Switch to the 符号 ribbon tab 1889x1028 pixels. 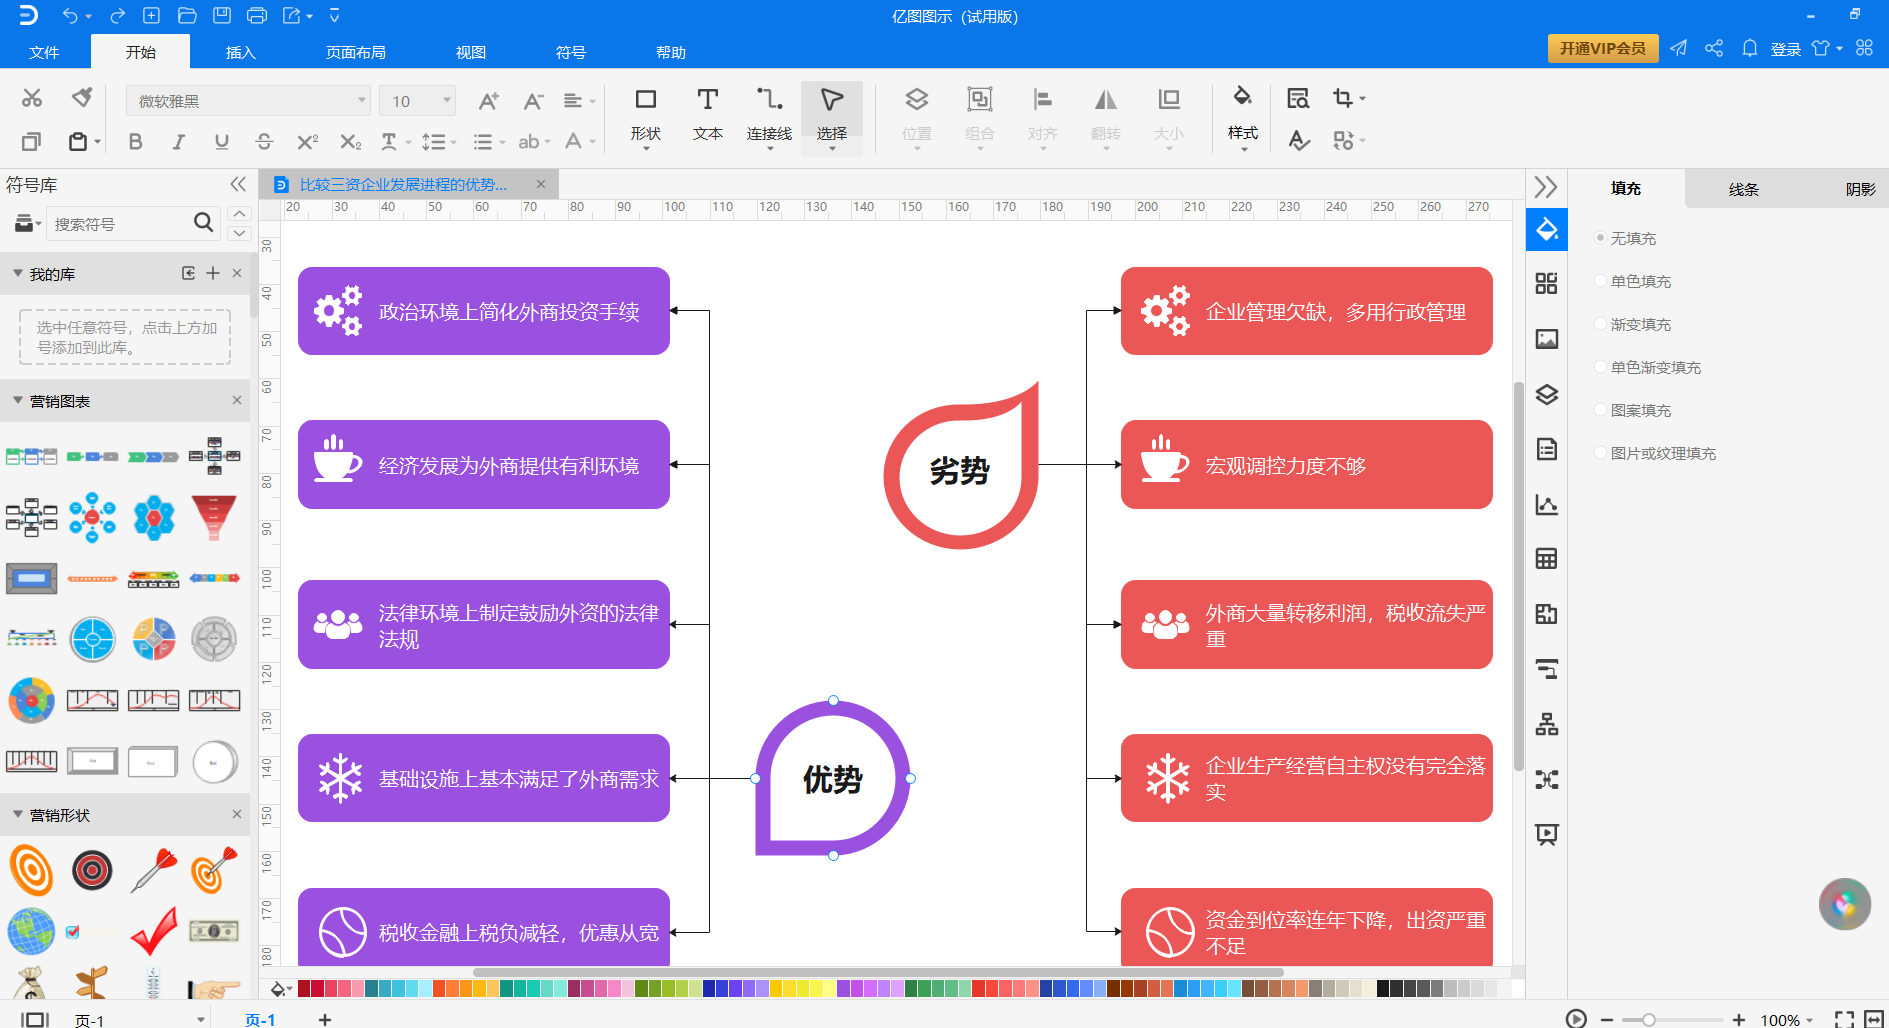571,52
